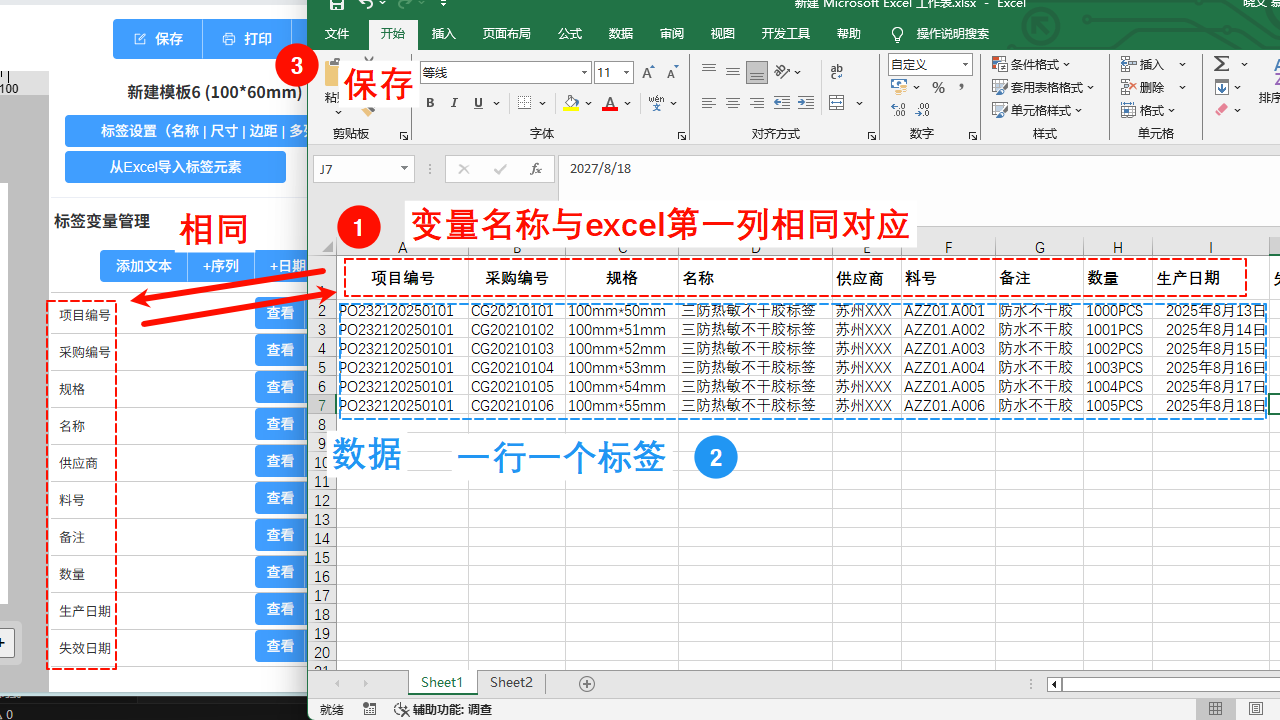1280x720 pixels.
Task: Undo via quick access toolbar
Action: point(366,5)
